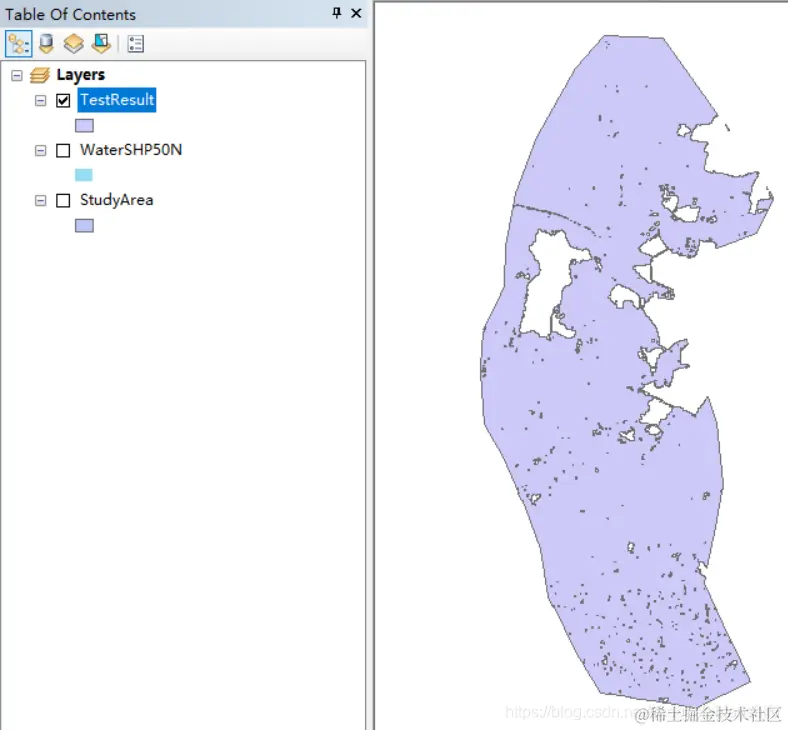Collapse the Layers data frame tree

click(x=17, y=75)
